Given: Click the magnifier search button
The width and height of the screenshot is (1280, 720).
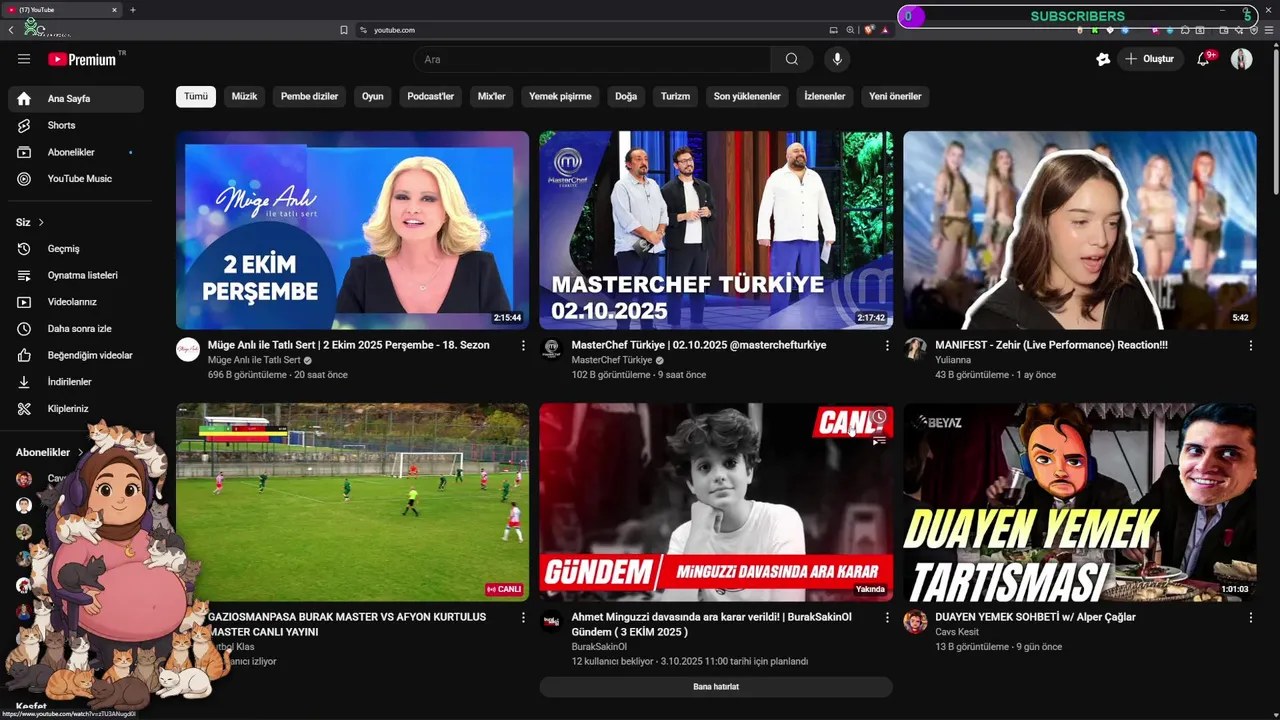Looking at the screenshot, I should tap(792, 59).
